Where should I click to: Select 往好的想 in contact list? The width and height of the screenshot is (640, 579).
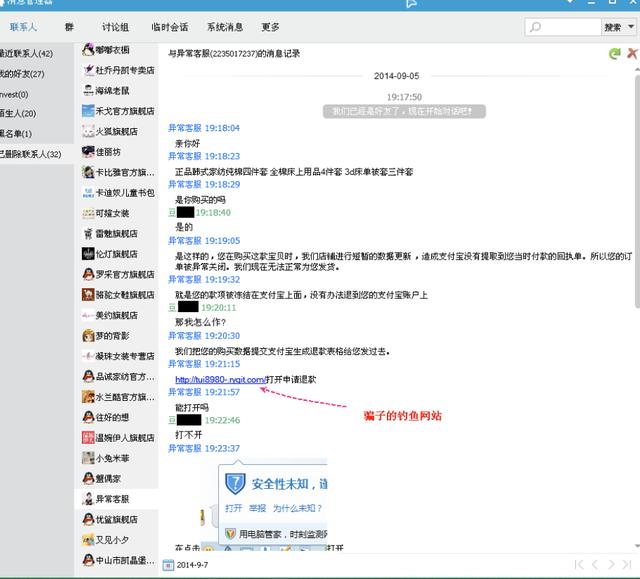click(116, 417)
